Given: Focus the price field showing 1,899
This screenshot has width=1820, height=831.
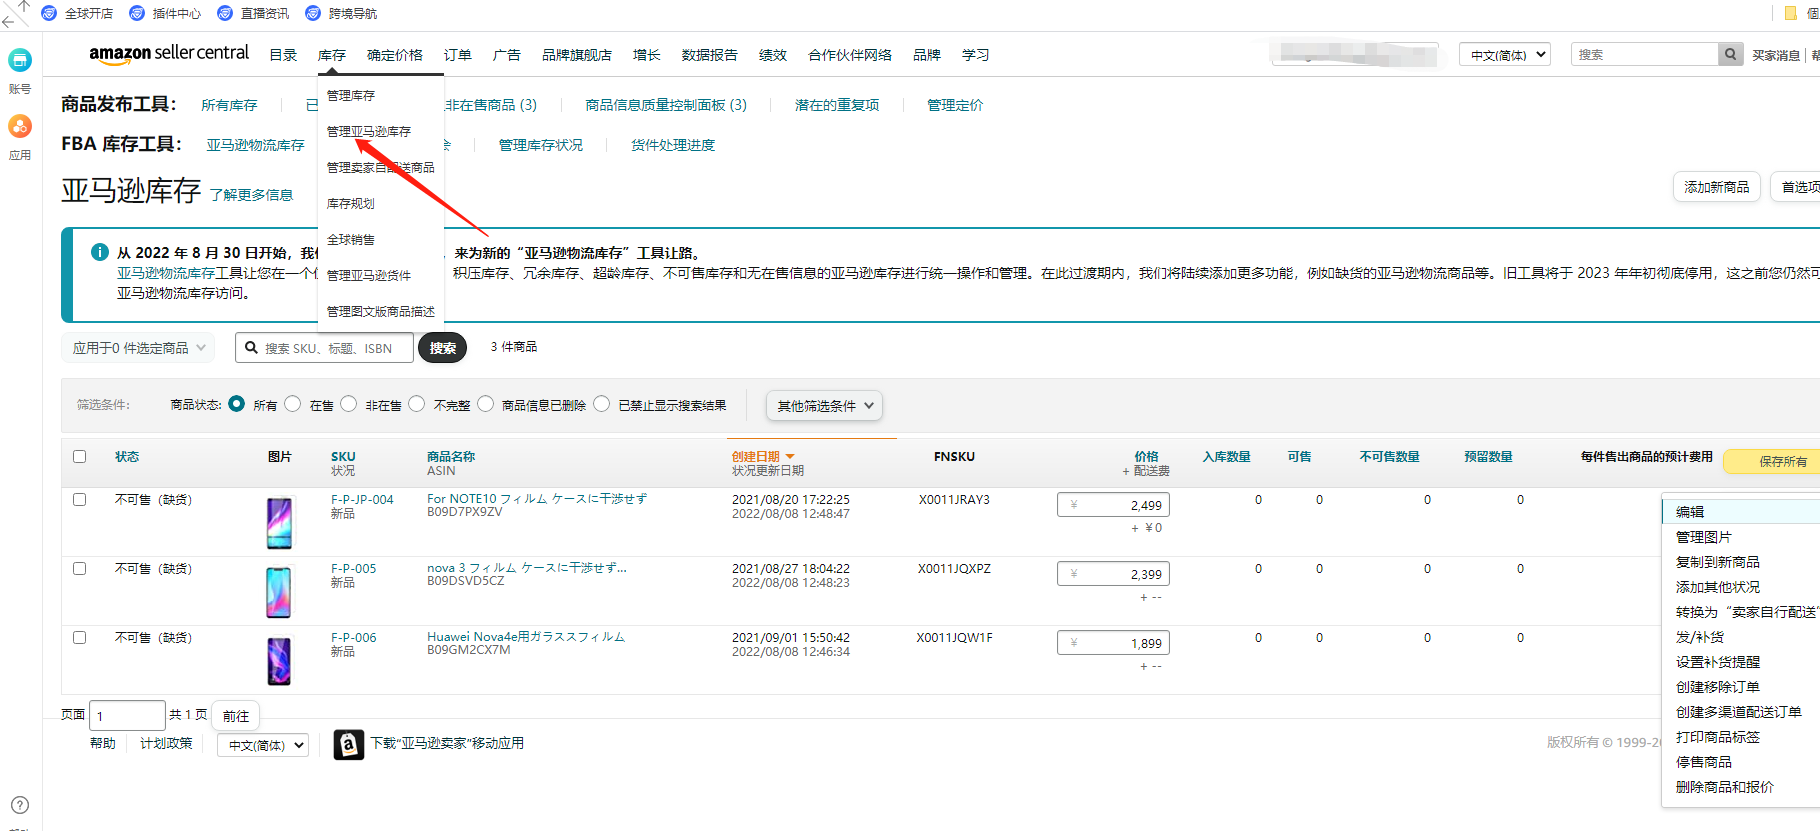Looking at the screenshot, I should pyautogui.click(x=1113, y=643).
